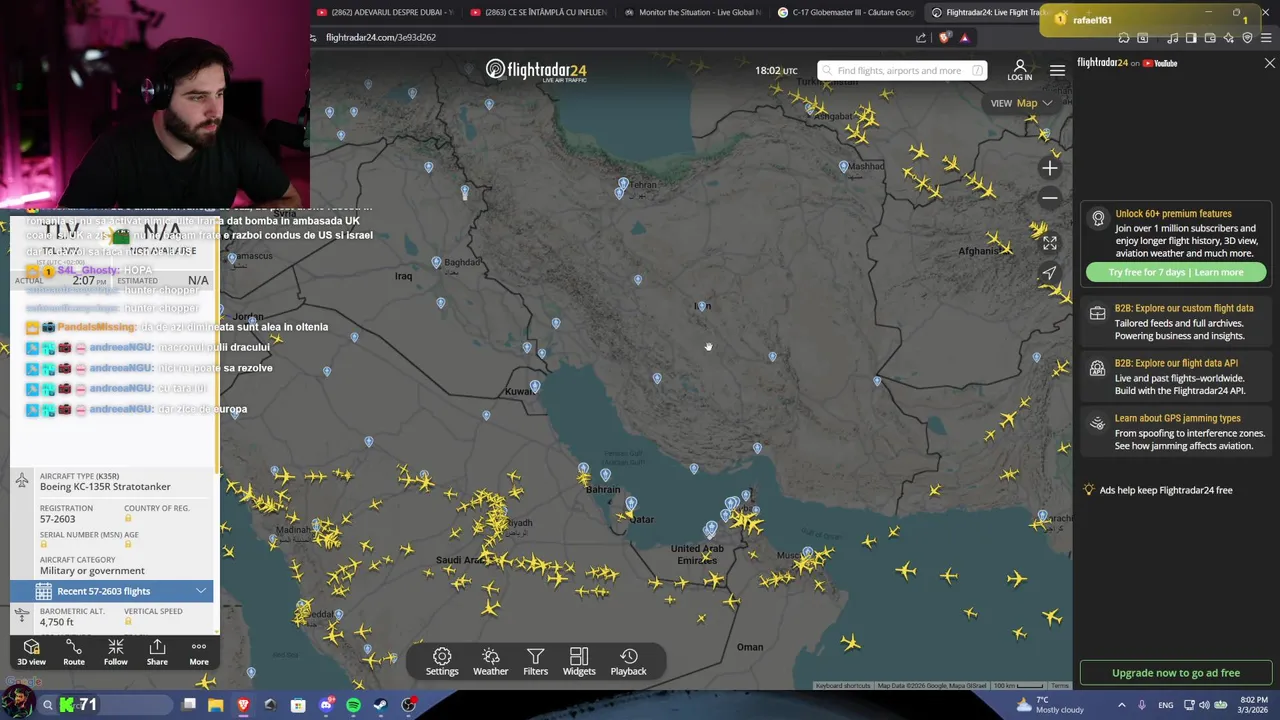Click Boeing KC-135R Stratotanker aircraft type text
This screenshot has width=1280, height=720.
pos(105,486)
